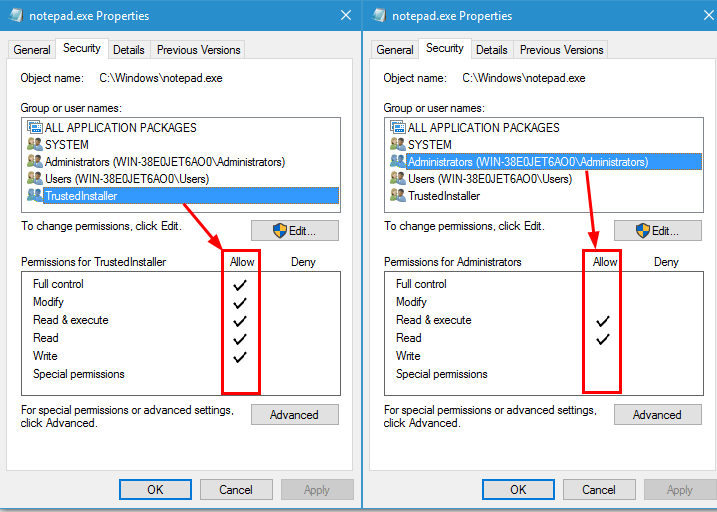The height and width of the screenshot is (512, 717).
Task: Click Read & execute row in right window
Action: click(544, 320)
